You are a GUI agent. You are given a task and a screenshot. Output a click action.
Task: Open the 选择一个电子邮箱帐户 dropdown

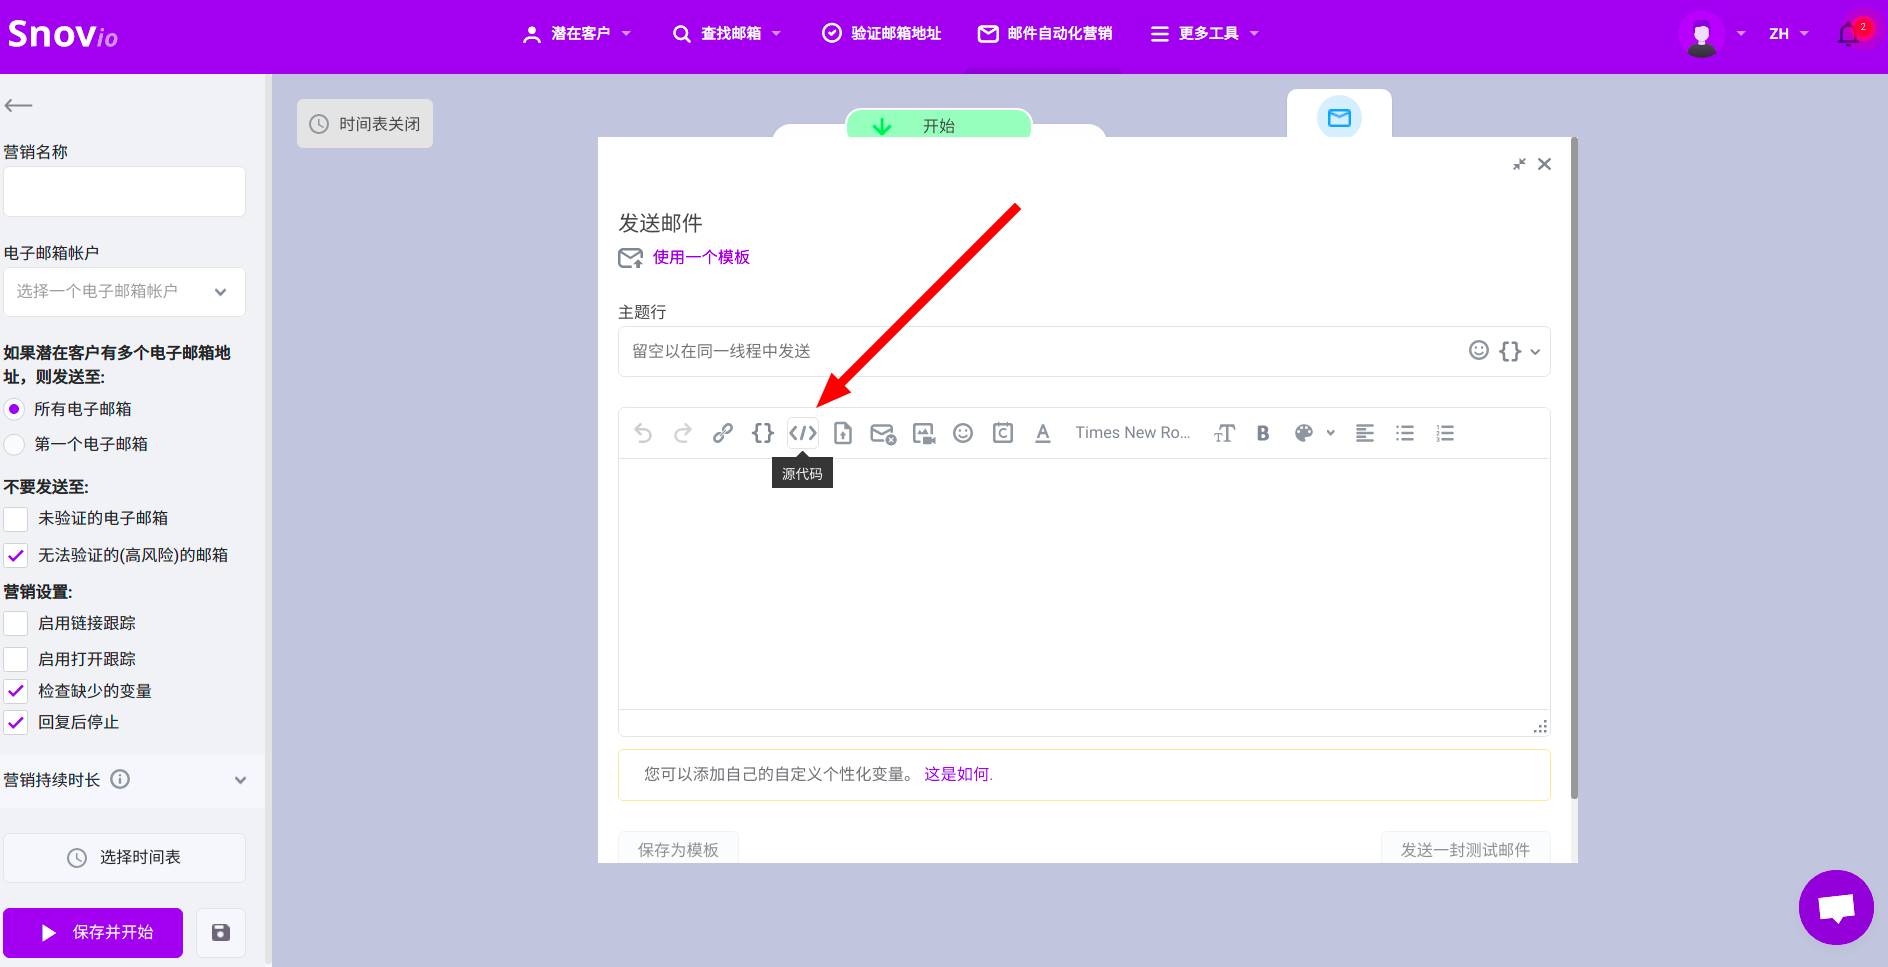pyautogui.click(x=124, y=292)
